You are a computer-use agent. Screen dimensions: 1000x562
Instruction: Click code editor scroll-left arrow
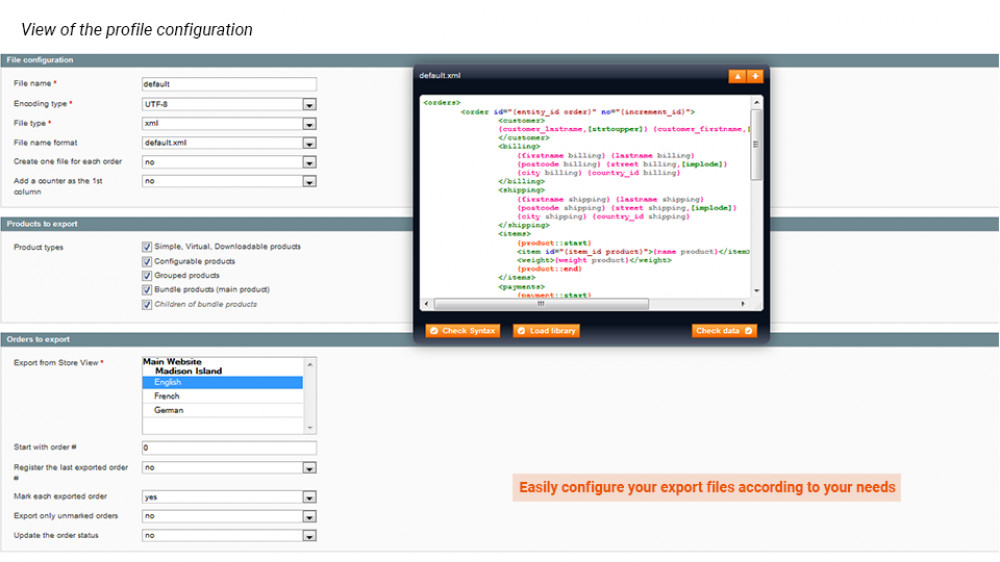pyautogui.click(x=427, y=304)
